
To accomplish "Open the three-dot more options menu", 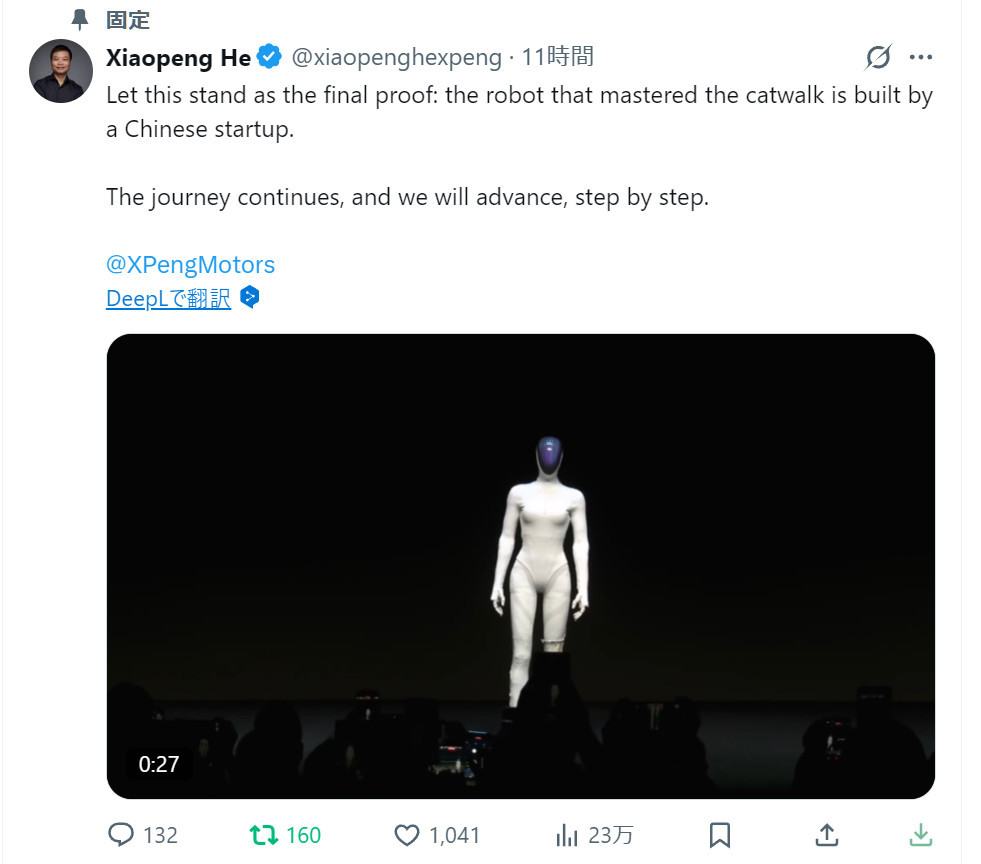I will point(920,58).
